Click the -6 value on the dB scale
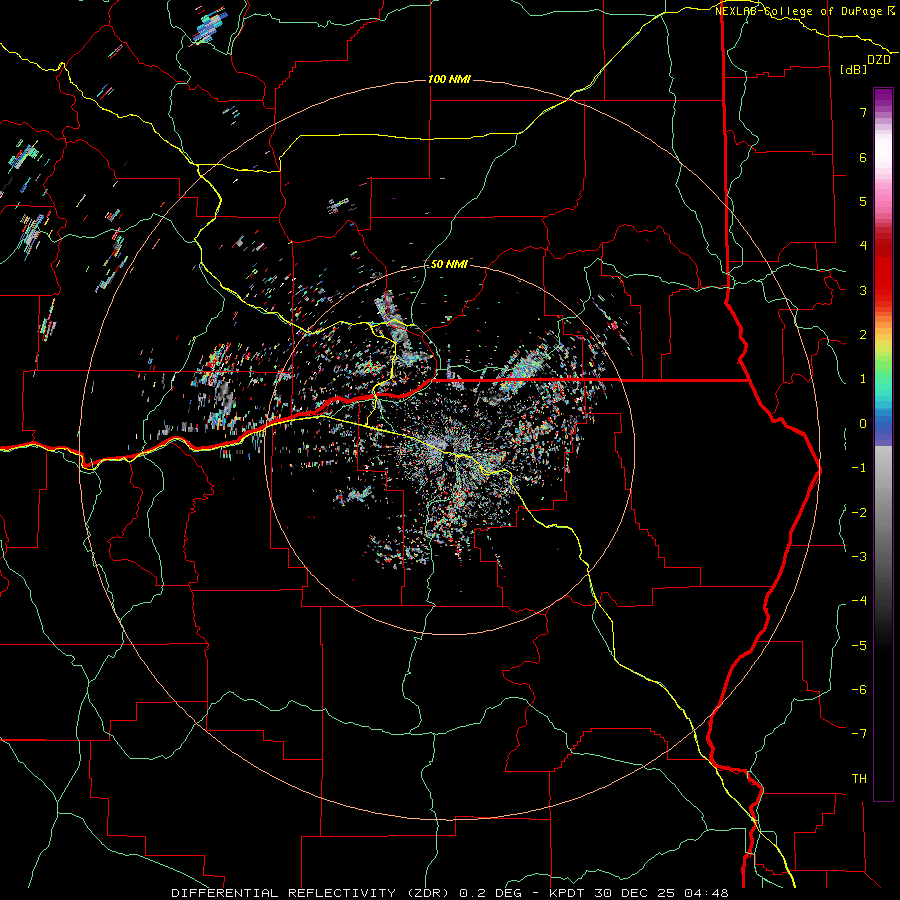The width and height of the screenshot is (900, 900). (859, 690)
